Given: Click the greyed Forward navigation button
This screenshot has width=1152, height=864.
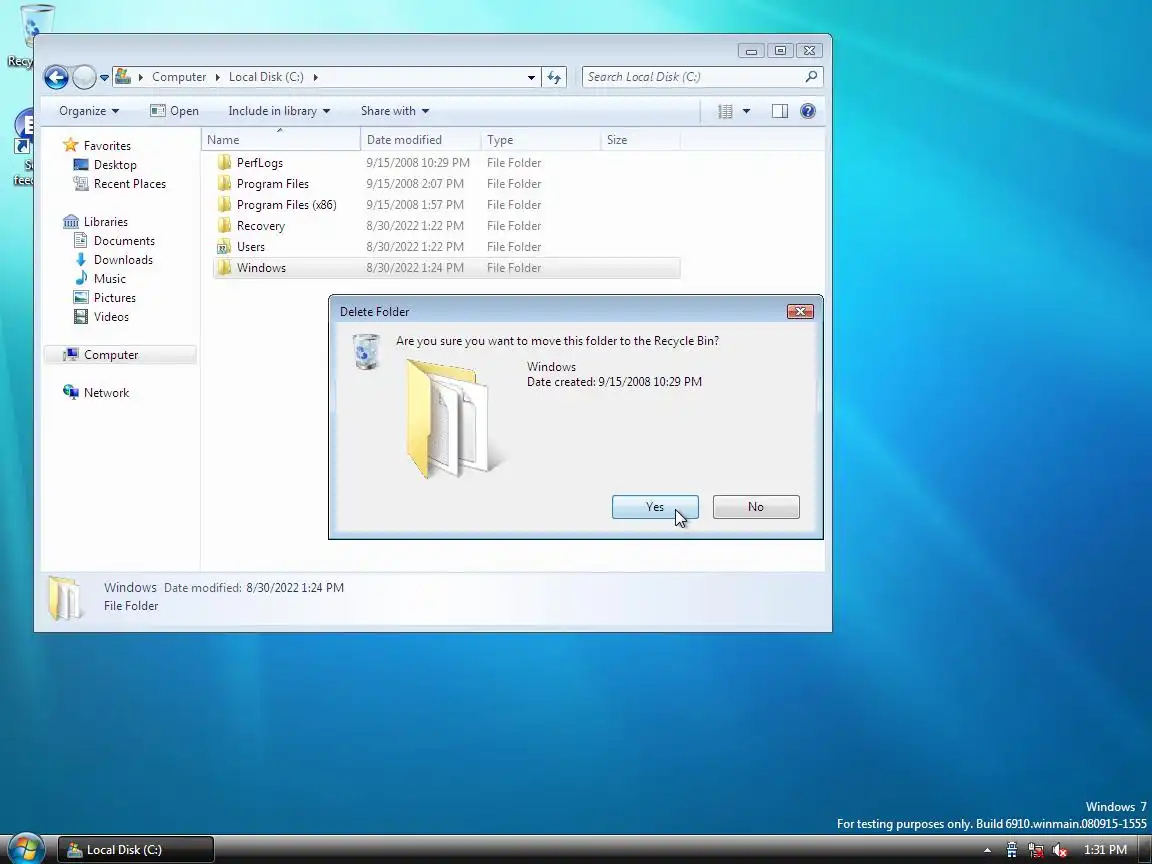Looking at the screenshot, I should 84,77.
